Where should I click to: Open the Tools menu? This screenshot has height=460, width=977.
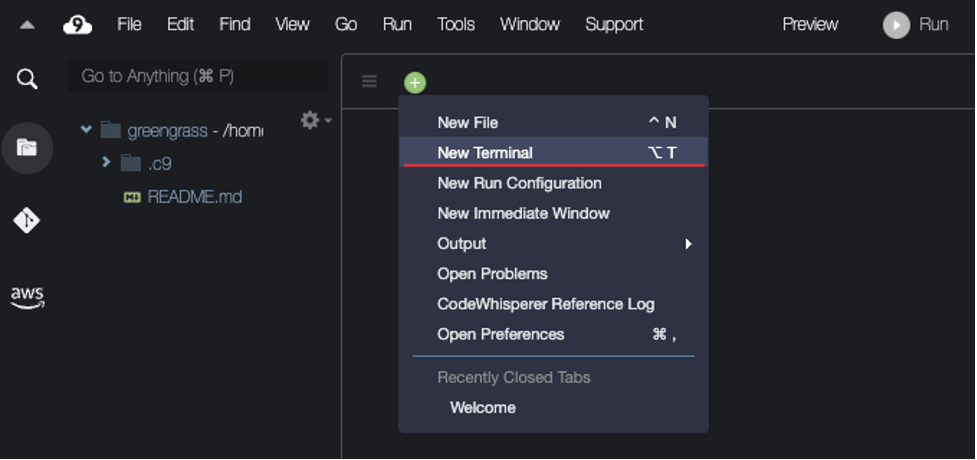[x=455, y=24]
